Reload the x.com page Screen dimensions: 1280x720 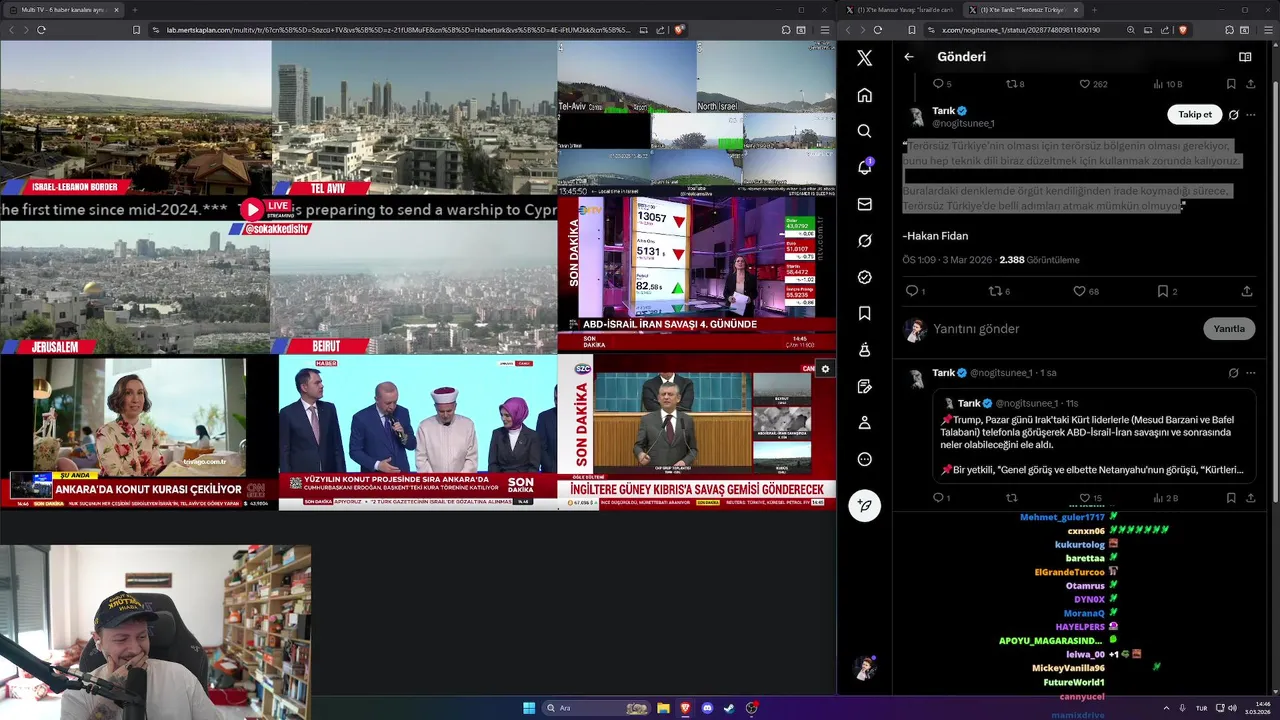click(878, 30)
